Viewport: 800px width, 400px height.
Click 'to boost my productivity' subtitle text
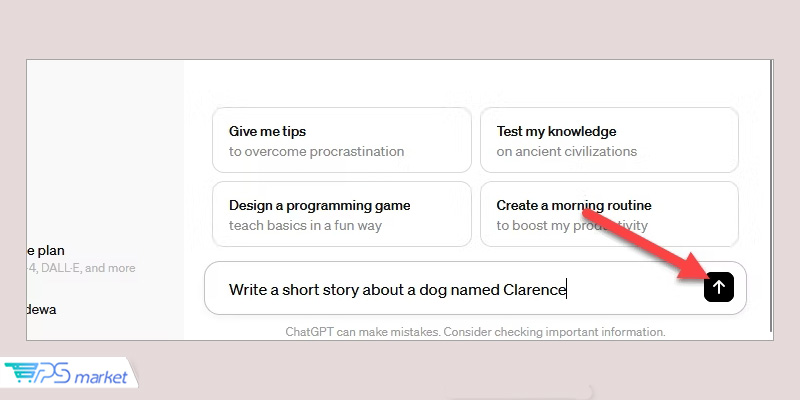[572, 226]
